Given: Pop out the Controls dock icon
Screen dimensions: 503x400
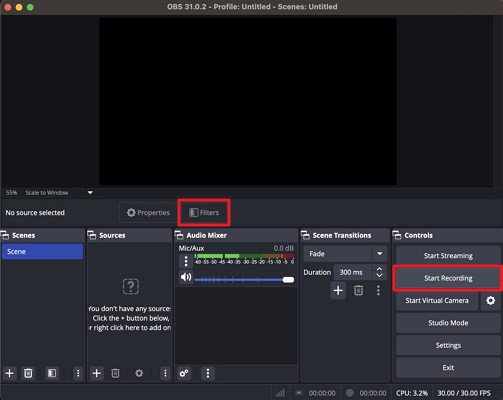Looking at the screenshot, I should click(x=397, y=235).
